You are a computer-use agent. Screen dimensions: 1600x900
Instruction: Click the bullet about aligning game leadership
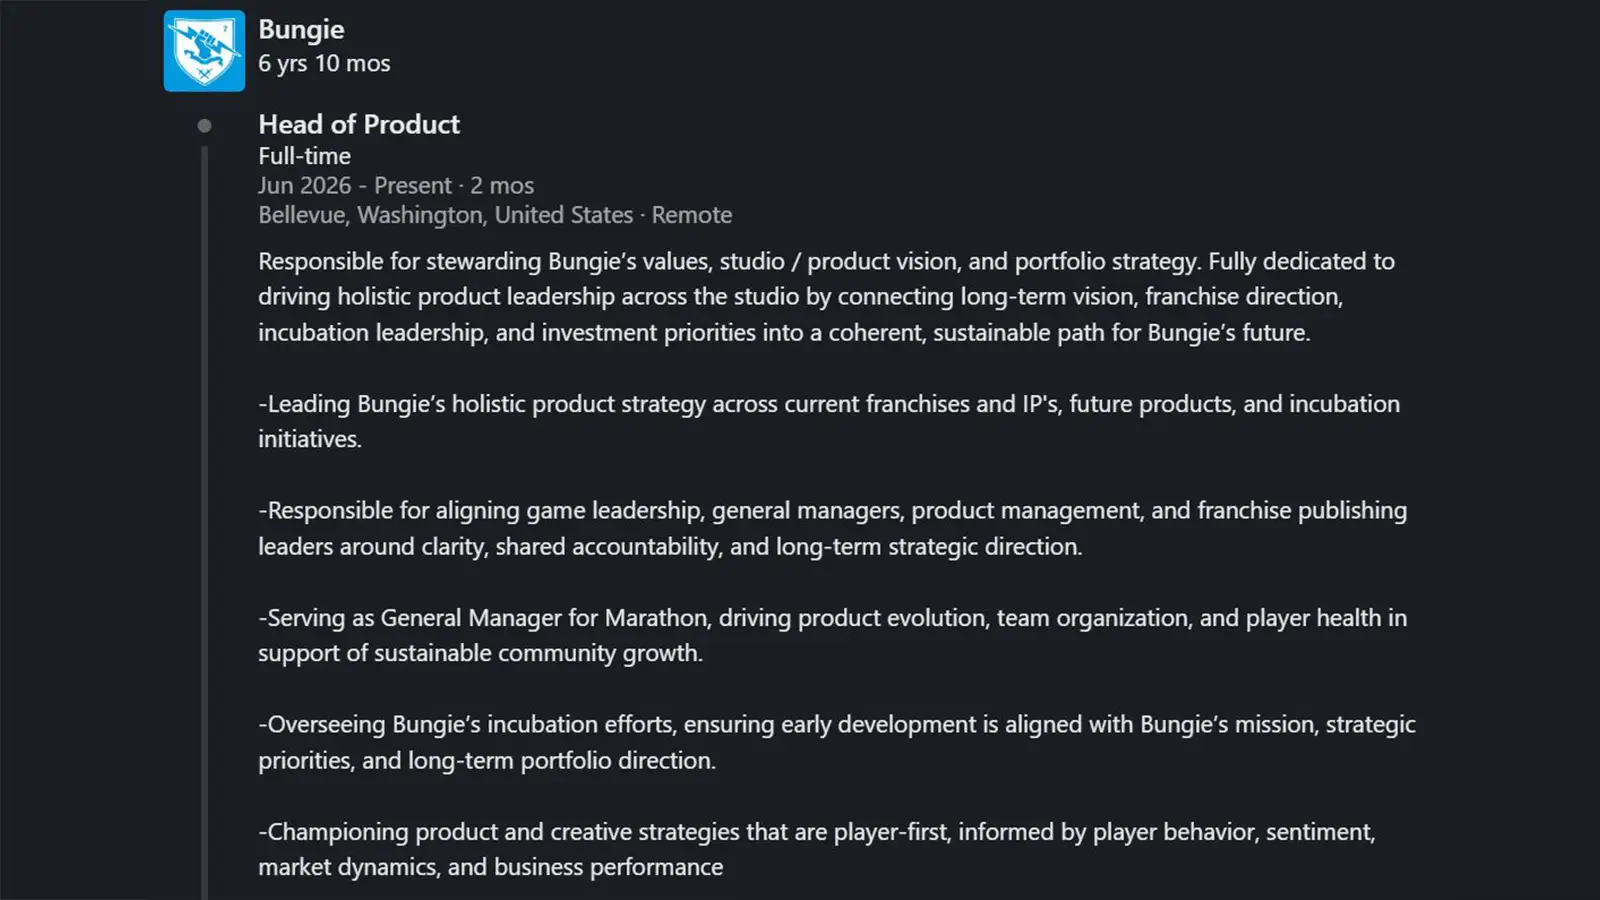click(x=832, y=528)
